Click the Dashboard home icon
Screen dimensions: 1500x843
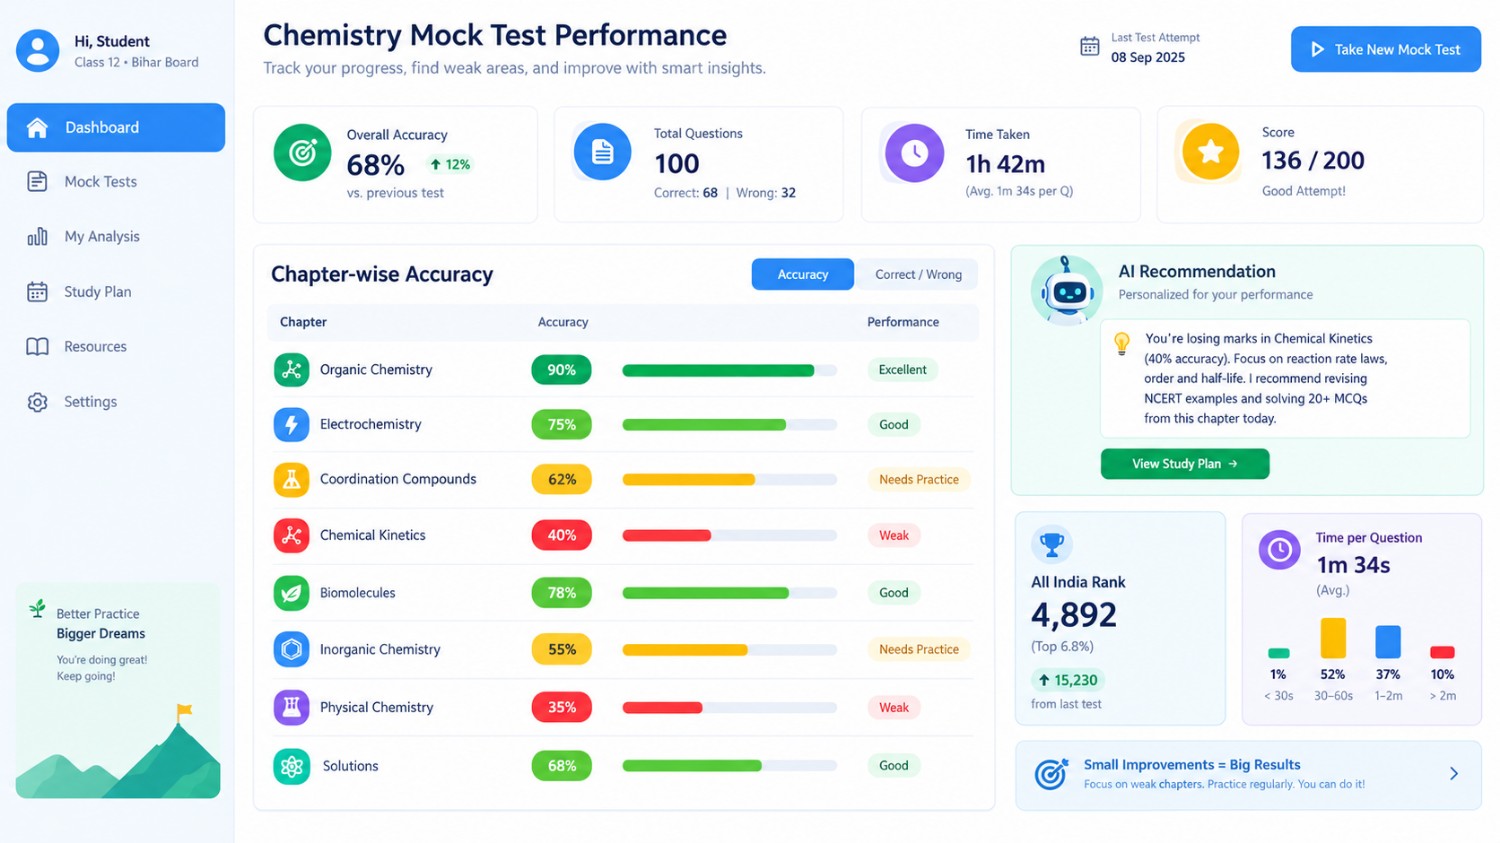(x=37, y=127)
